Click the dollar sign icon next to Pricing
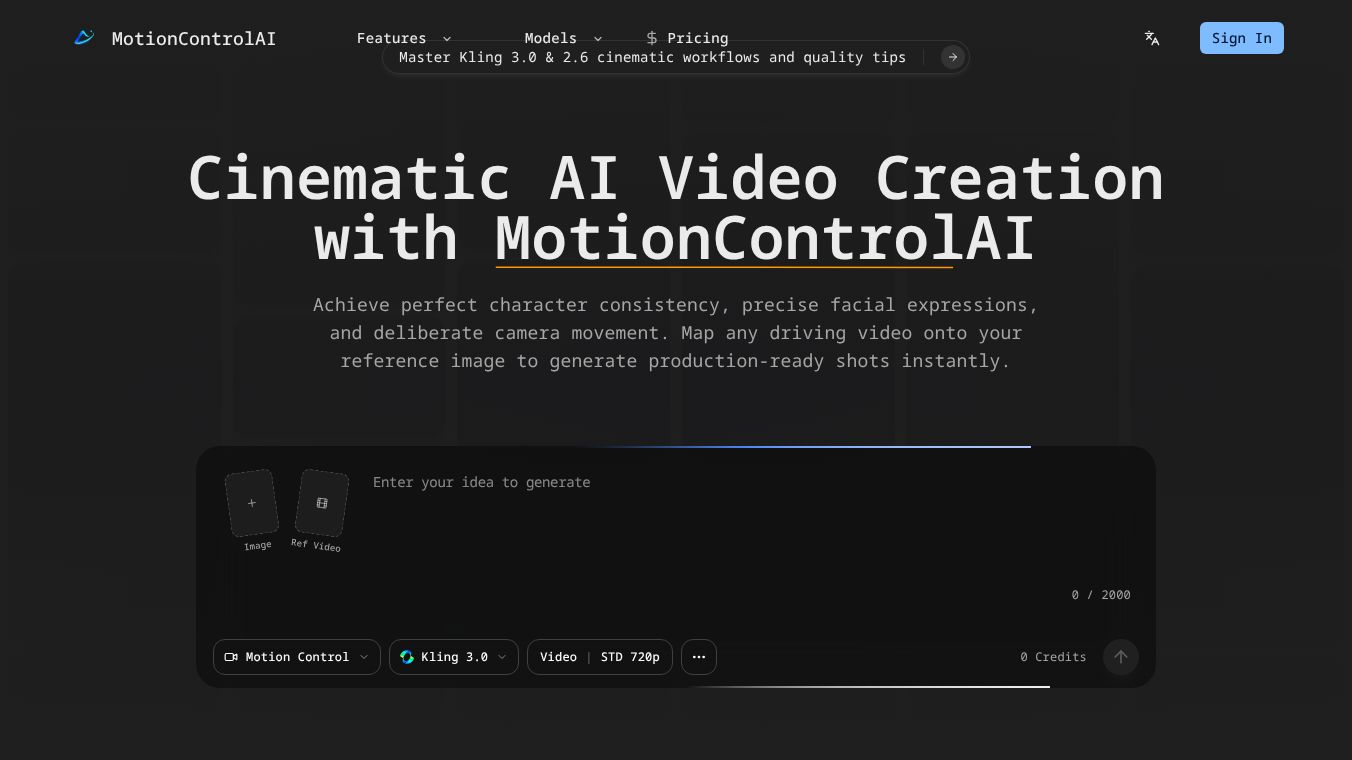Viewport: 1352px width, 760px height. pyautogui.click(x=652, y=38)
